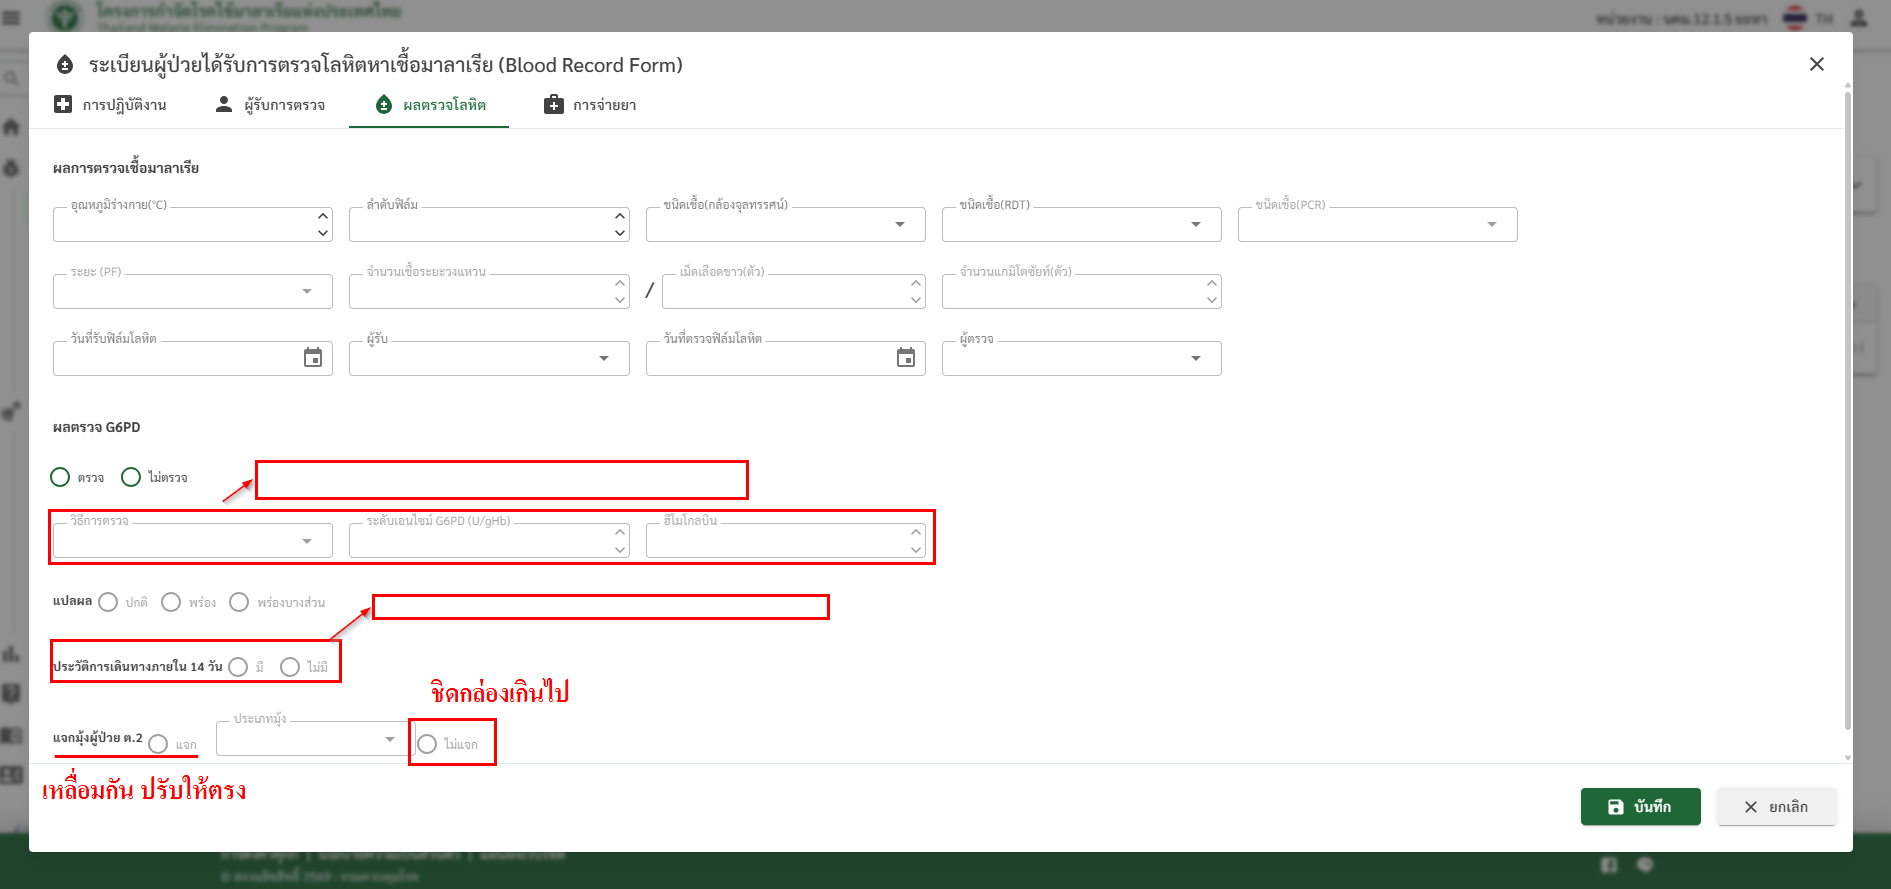Viewport: 1891px width, 889px height.
Task: Open the ผู้รับ dropdown list
Action: pos(604,359)
